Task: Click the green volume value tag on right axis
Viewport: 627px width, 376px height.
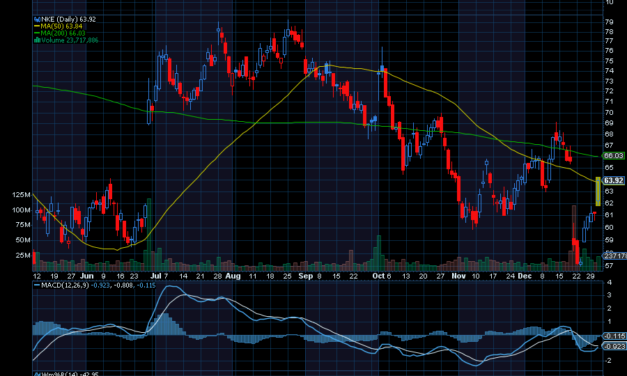Action: click(615, 256)
